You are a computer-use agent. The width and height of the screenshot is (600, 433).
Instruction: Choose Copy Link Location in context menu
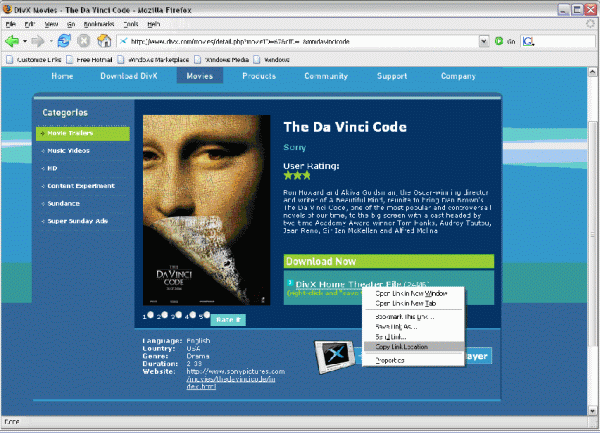[413, 347]
